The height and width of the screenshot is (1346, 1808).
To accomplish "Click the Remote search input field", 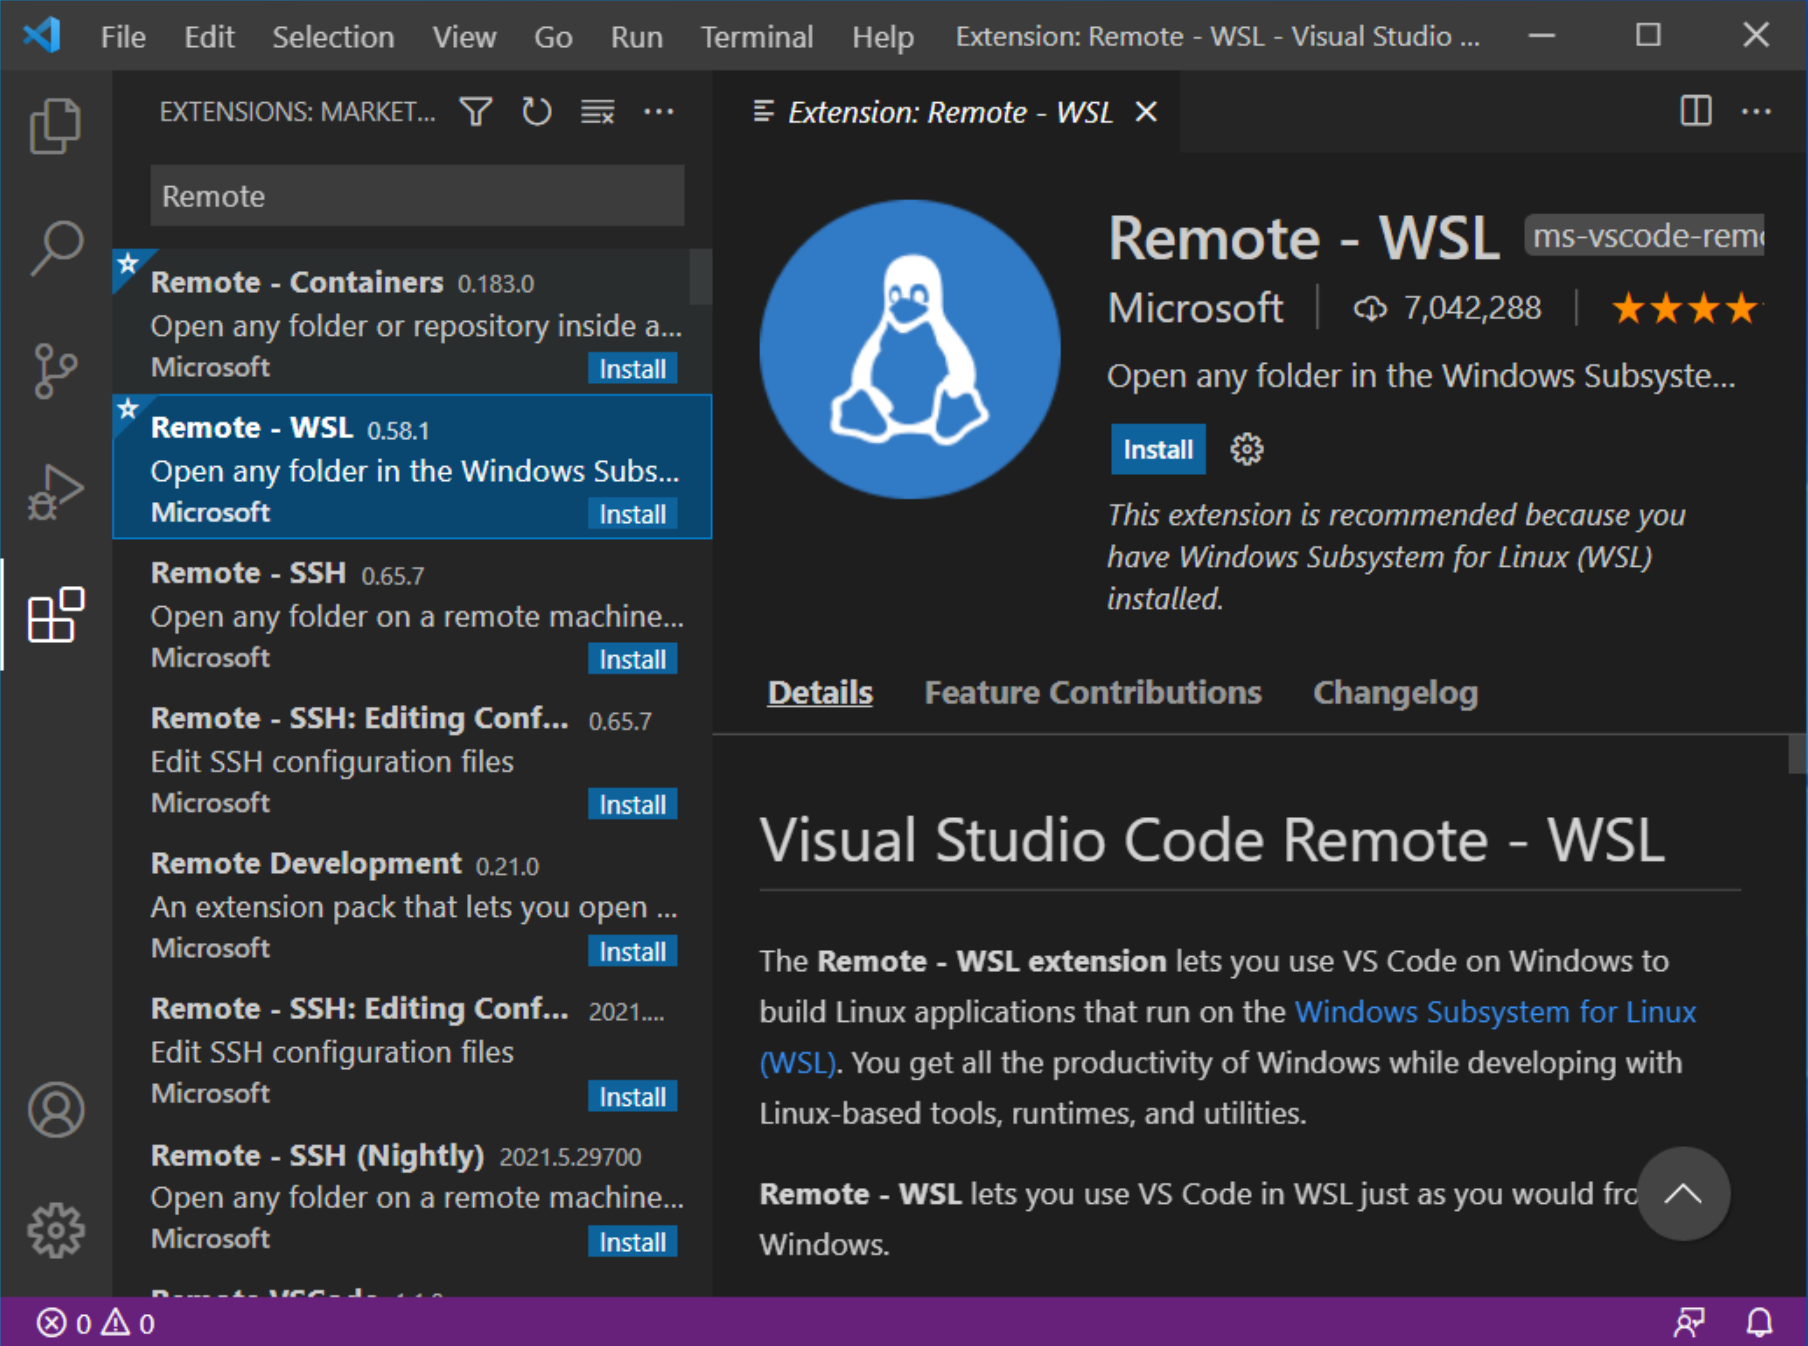I will [x=416, y=196].
